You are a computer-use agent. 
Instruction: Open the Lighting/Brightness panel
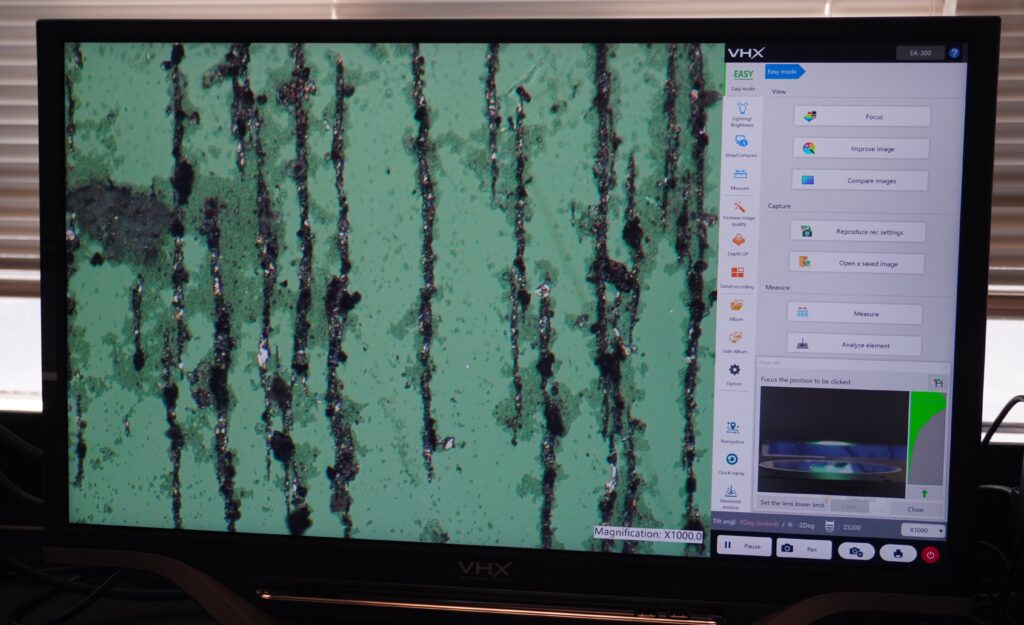pyautogui.click(x=743, y=113)
